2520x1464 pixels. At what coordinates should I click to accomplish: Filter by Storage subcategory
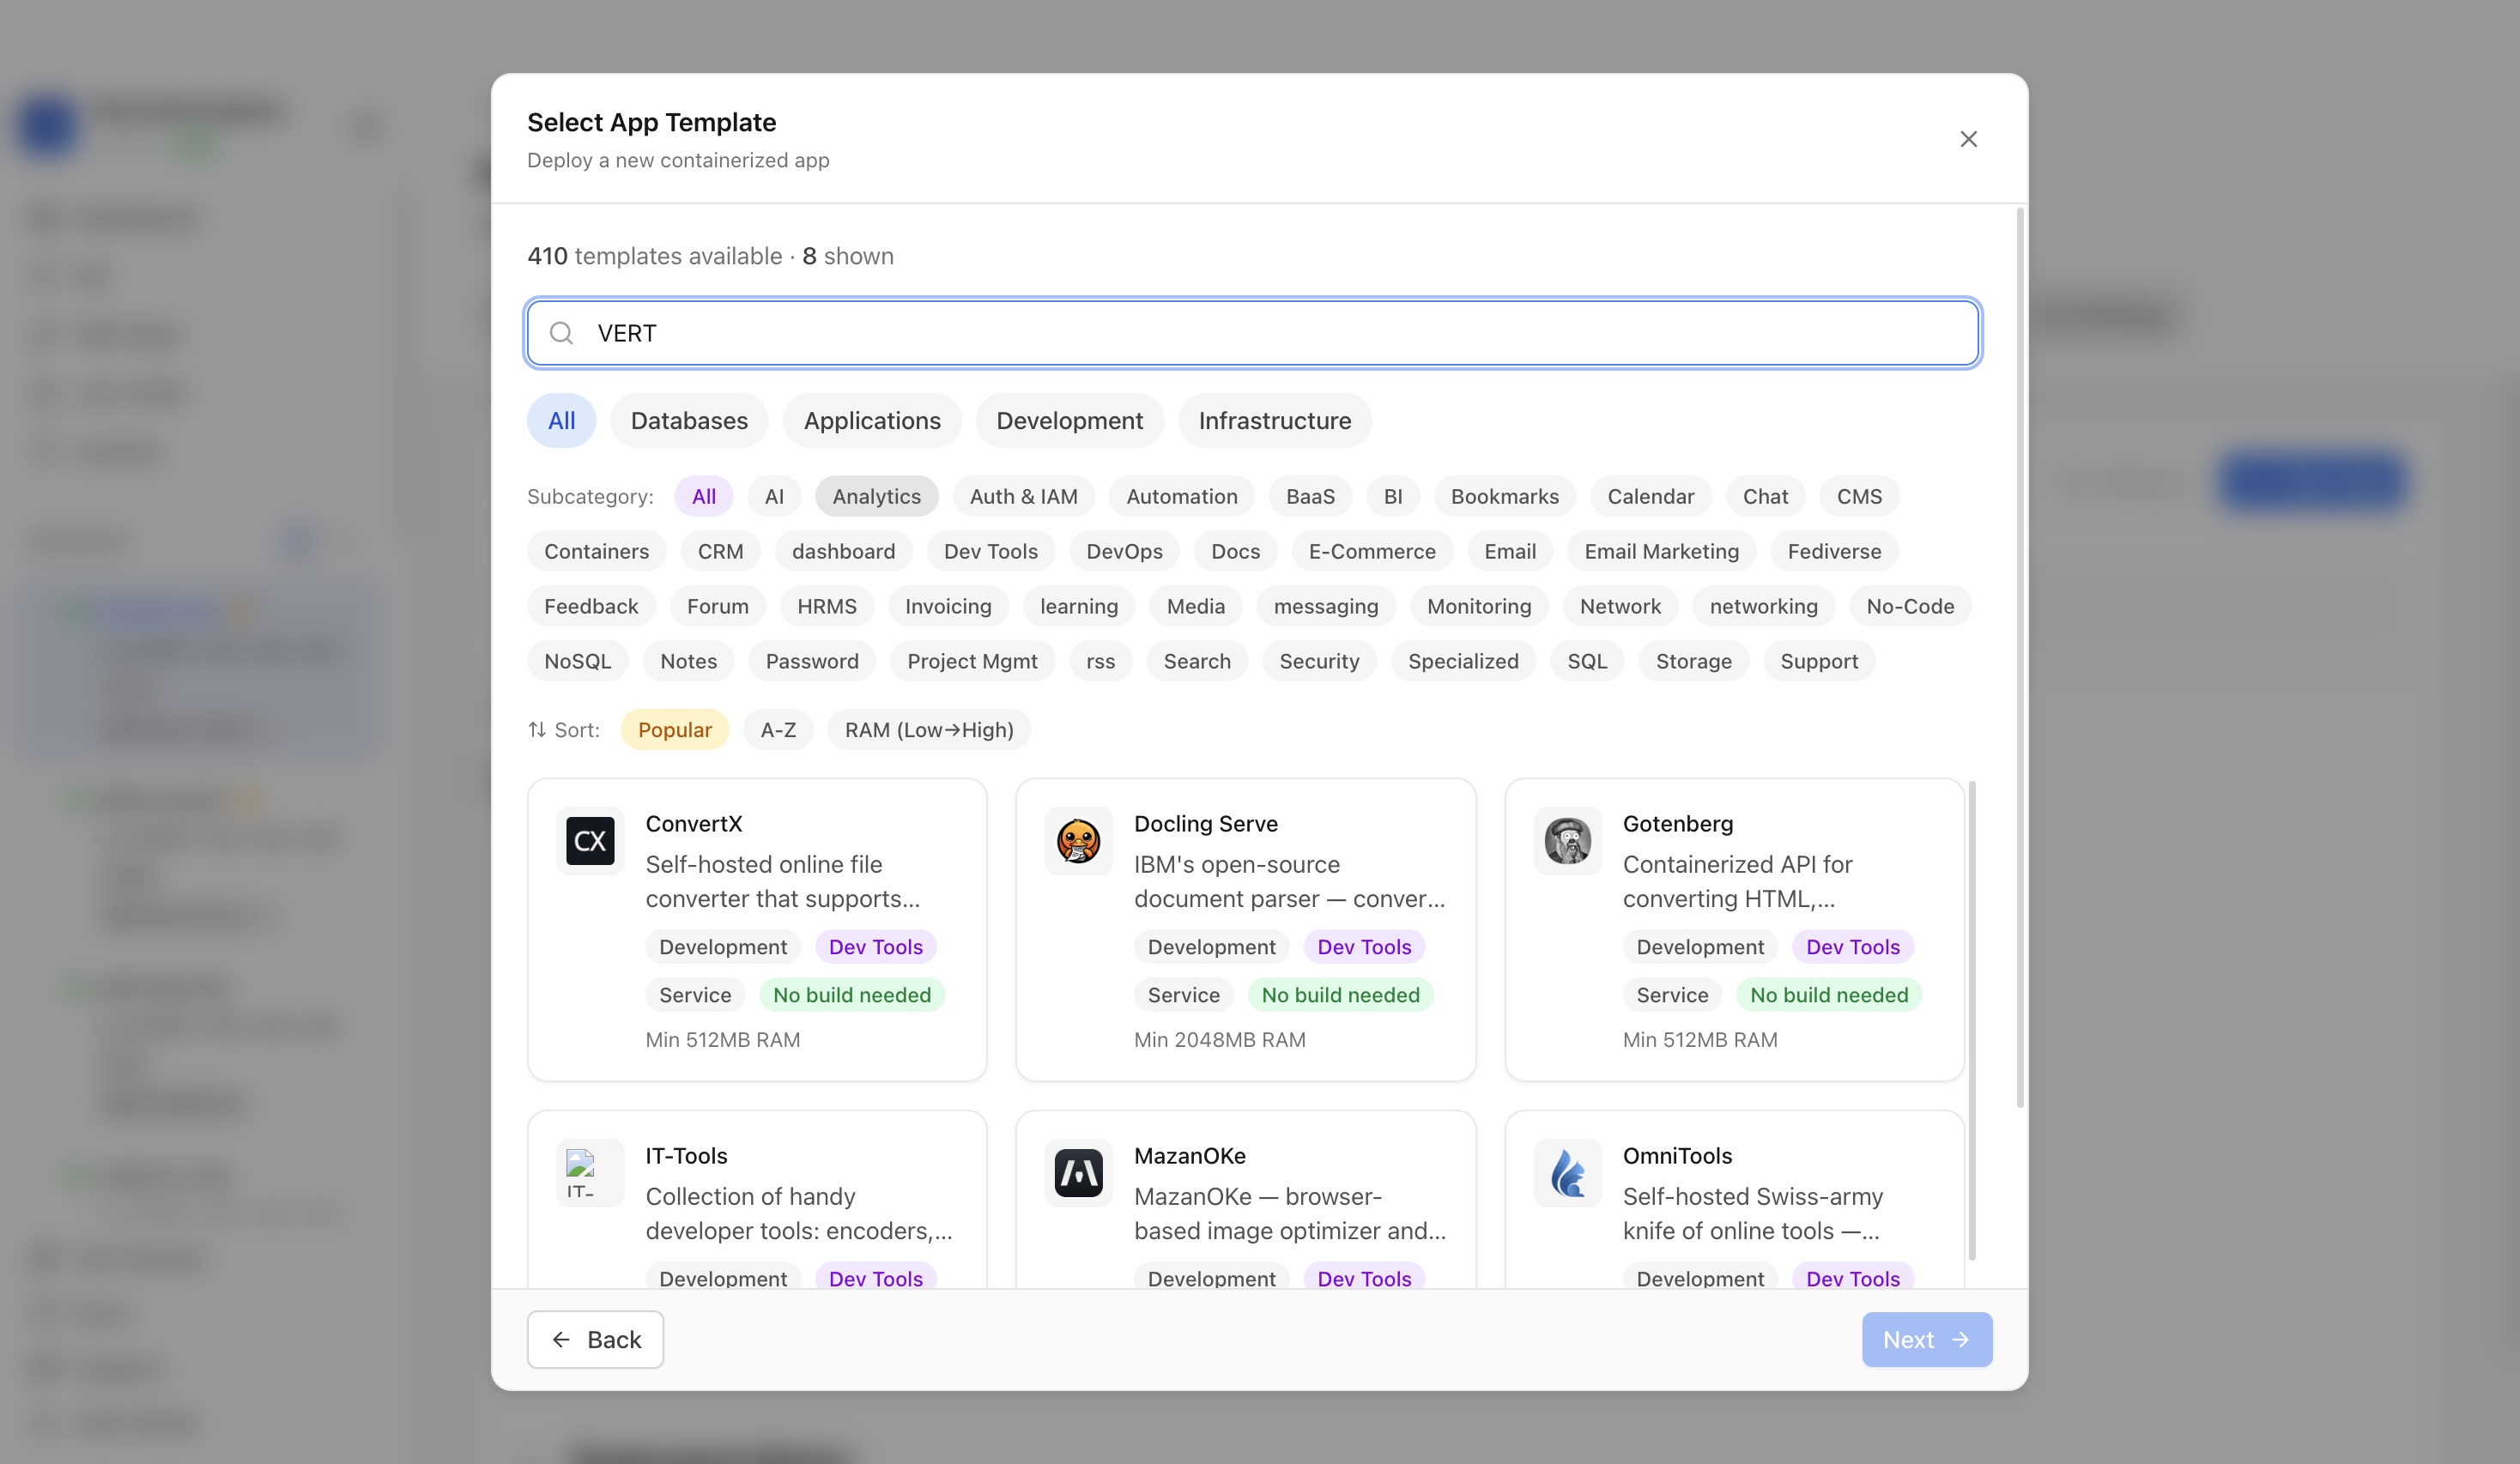(x=1693, y=661)
